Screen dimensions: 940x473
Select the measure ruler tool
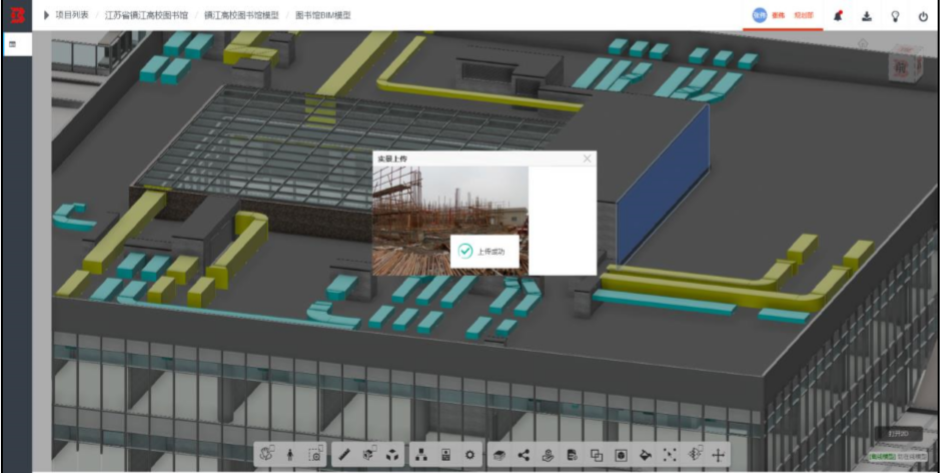point(344,455)
